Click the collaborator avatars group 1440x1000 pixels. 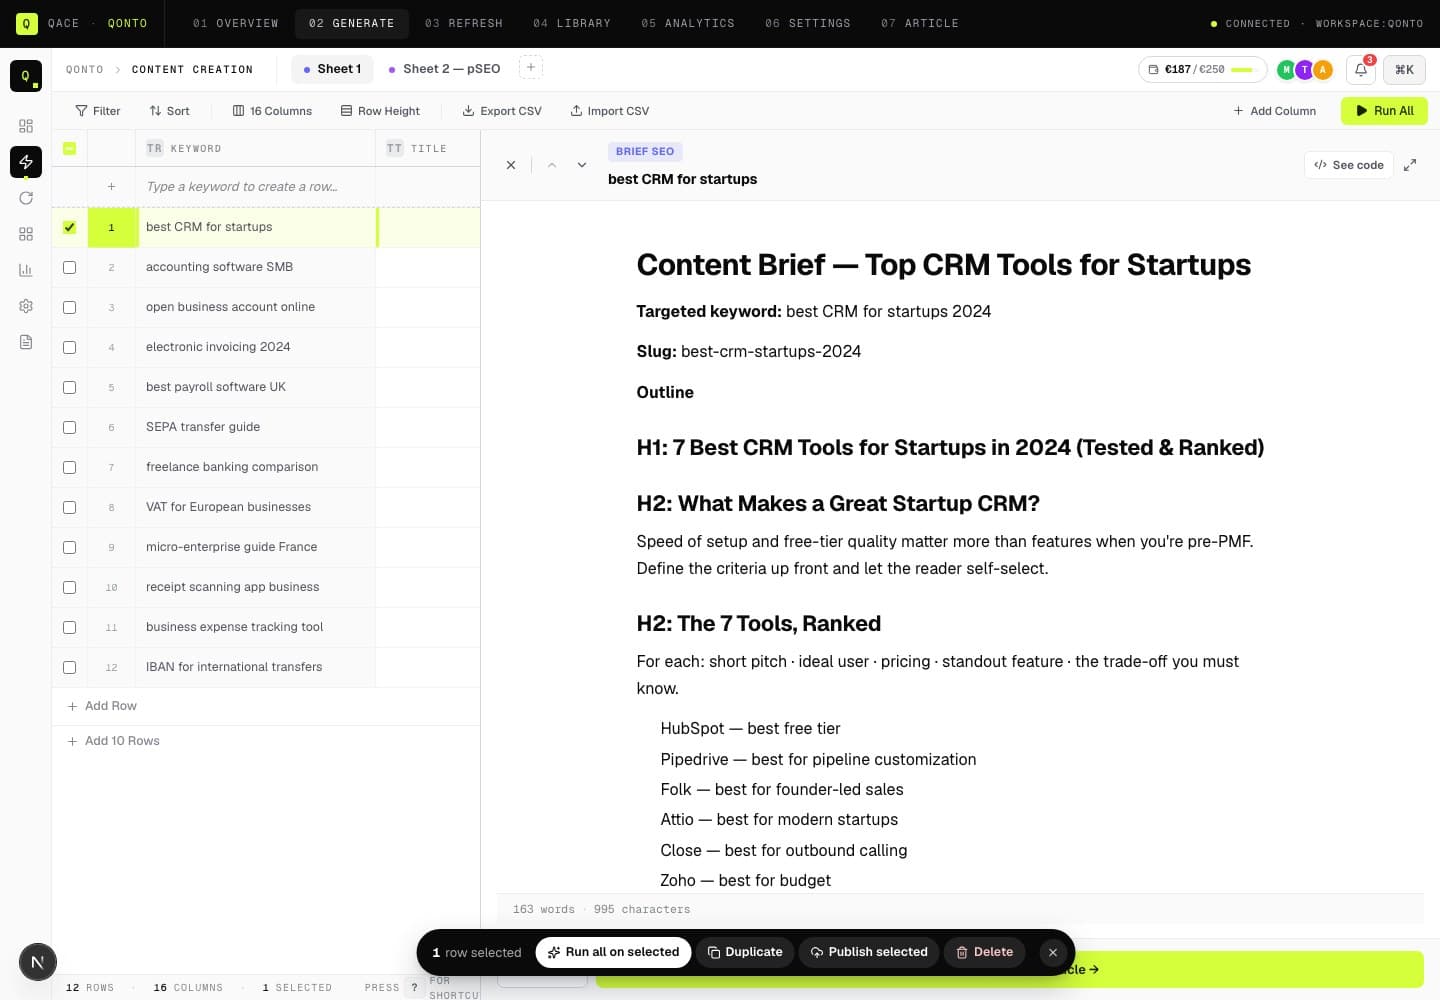coord(1305,69)
